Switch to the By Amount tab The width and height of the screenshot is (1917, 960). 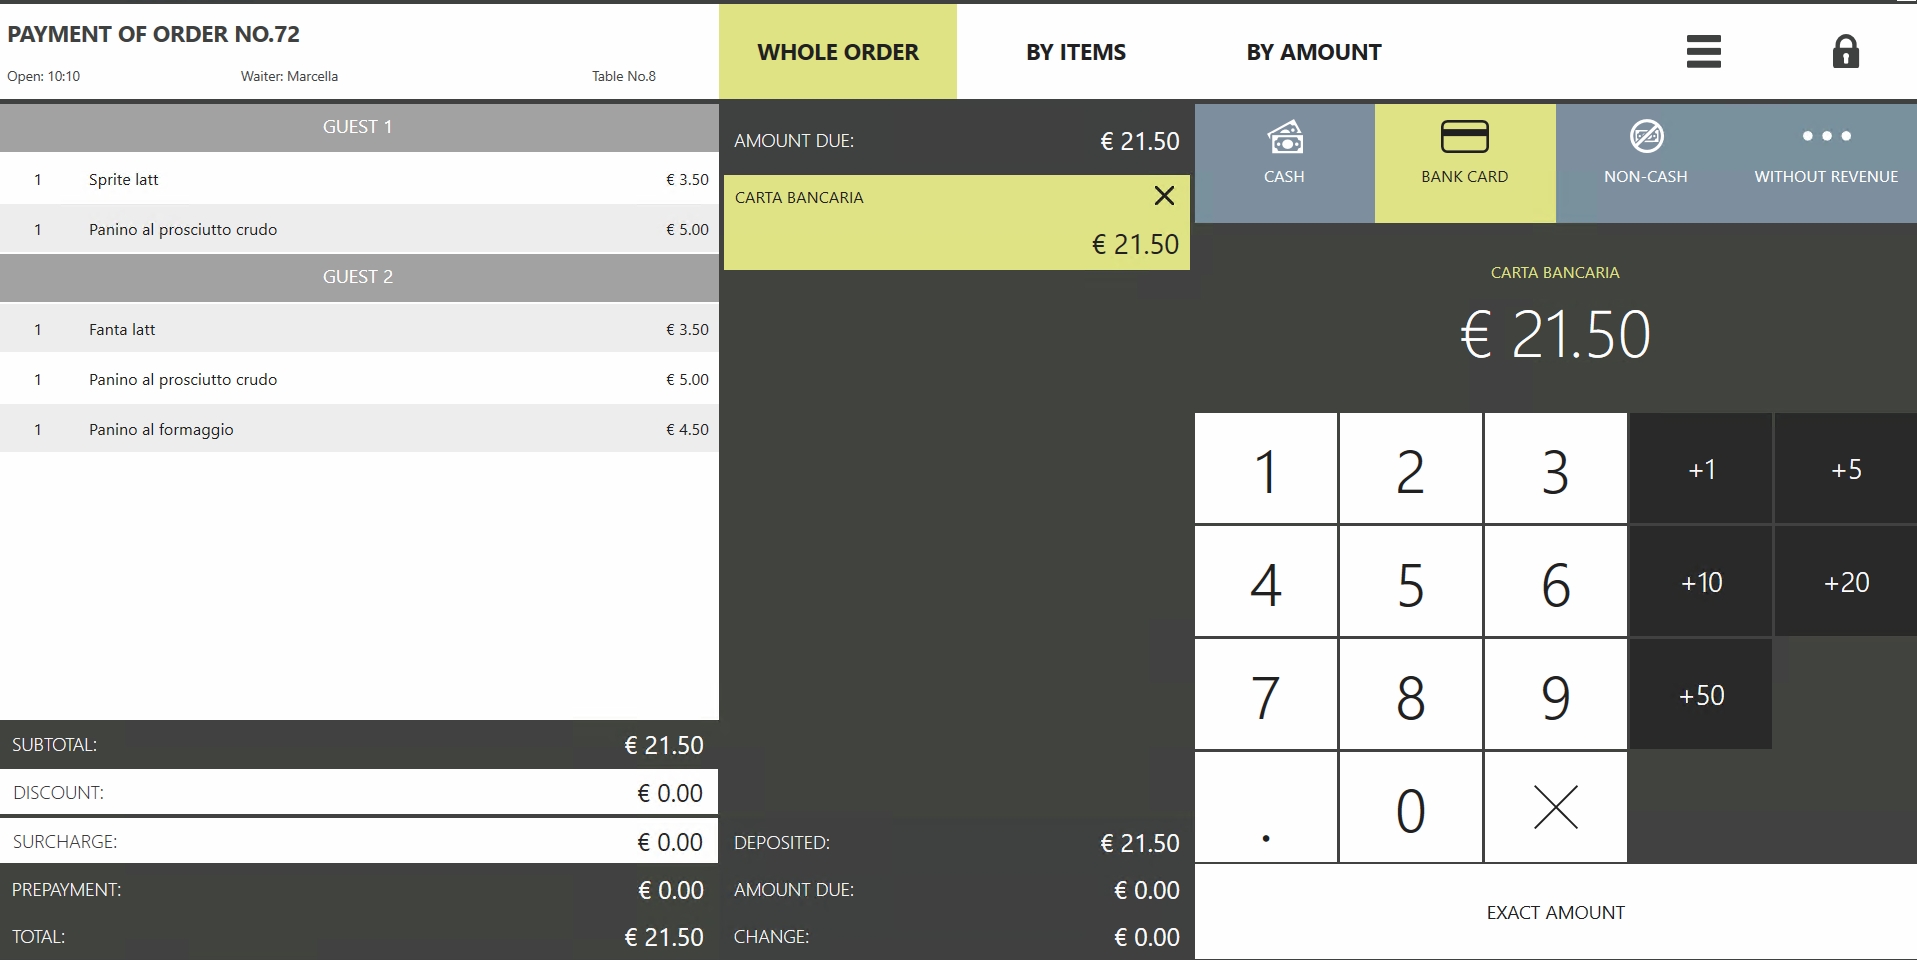click(1313, 52)
